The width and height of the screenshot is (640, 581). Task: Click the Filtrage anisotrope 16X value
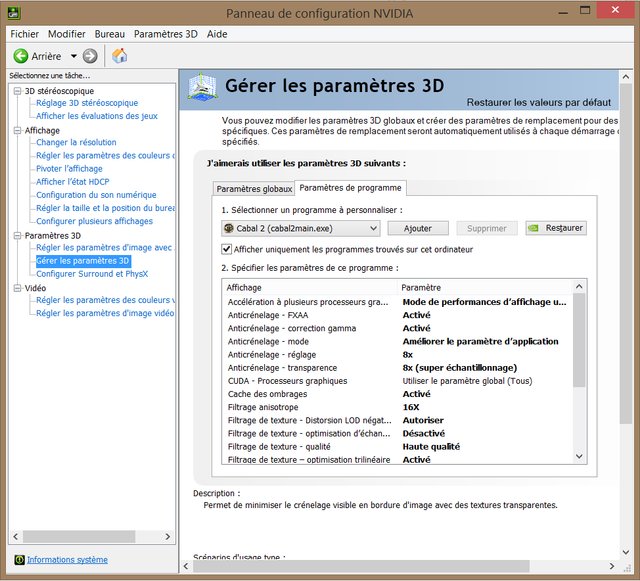click(411, 407)
